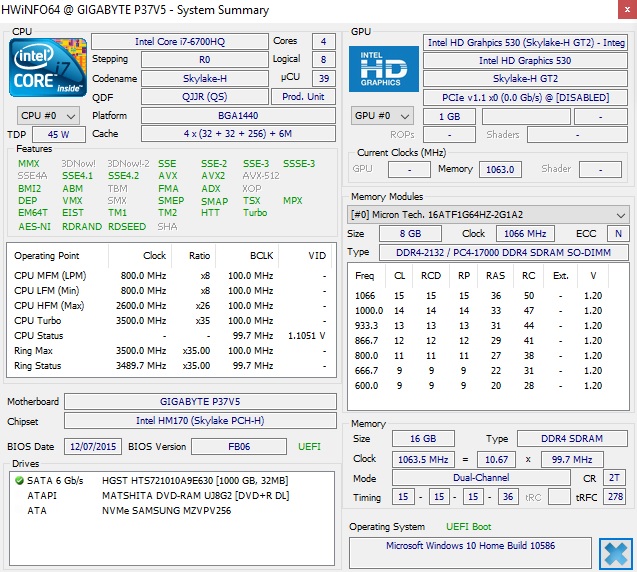The image size is (637, 572).
Task: Select the HGST HTS721010A9E630 drive entry
Action: (x=195, y=480)
